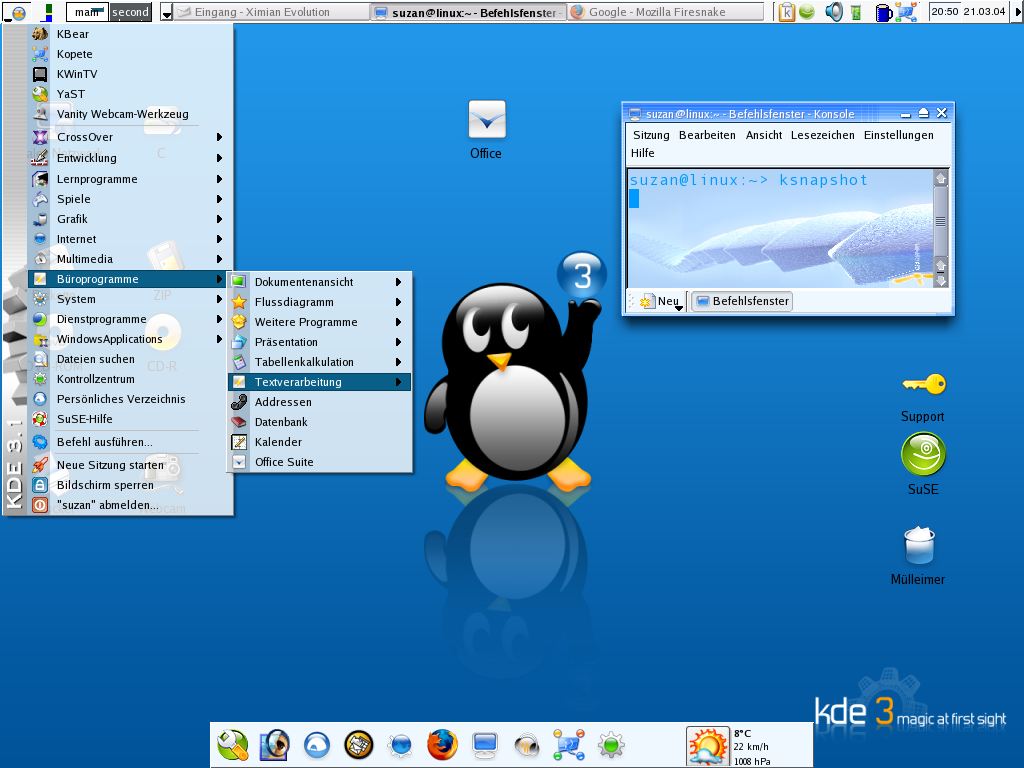Screen dimensions: 1024x768
Task: Open Vanity Webcam-Werkzeug menu entry
Action: (x=131, y=114)
